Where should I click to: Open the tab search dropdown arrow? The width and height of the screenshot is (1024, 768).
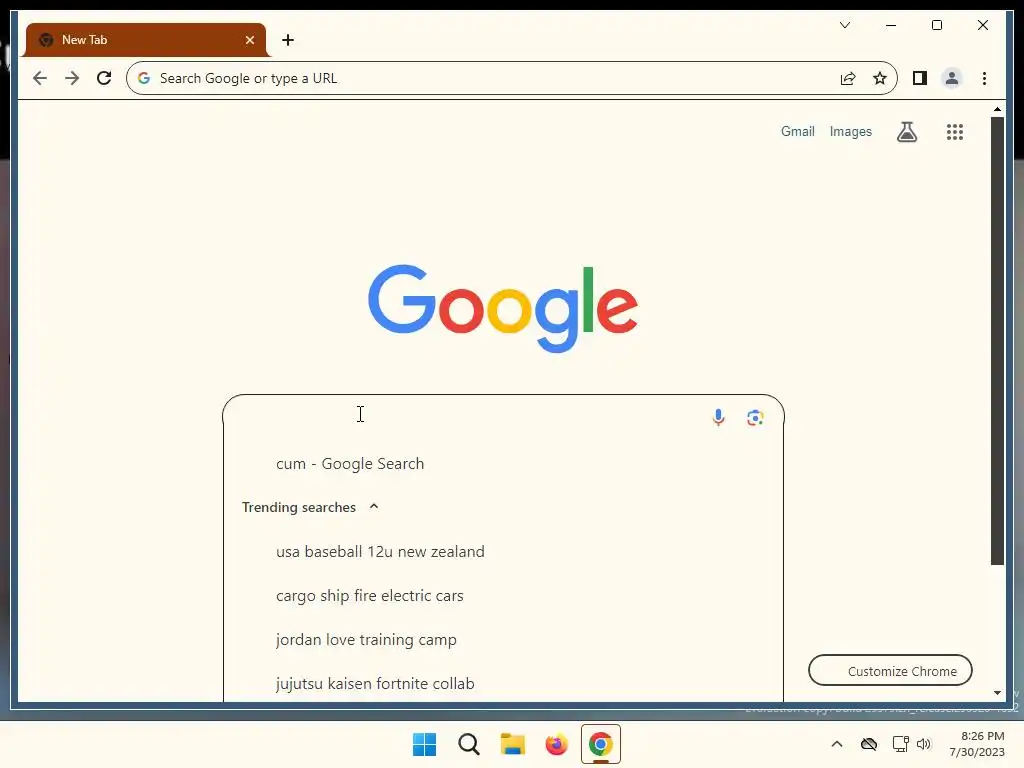pos(844,25)
